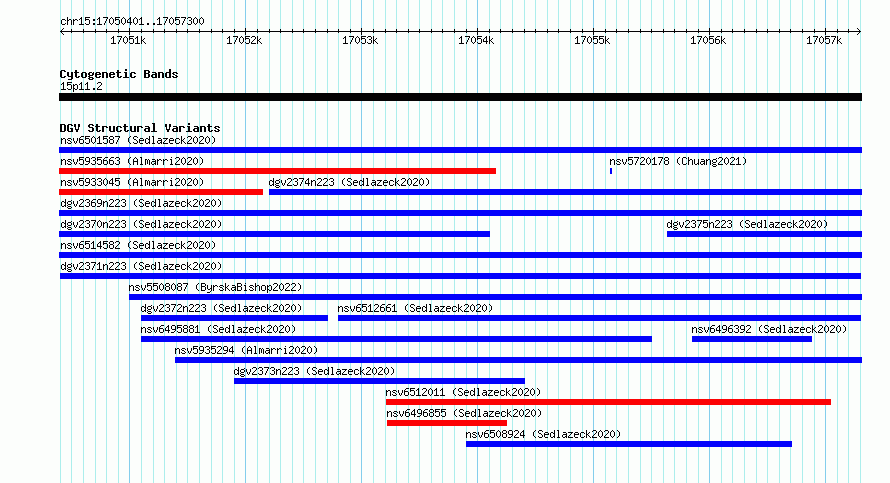Open nsv6512661 (Sedlazeck2020) label
This screenshot has height=483, width=890.
[415, 308]
